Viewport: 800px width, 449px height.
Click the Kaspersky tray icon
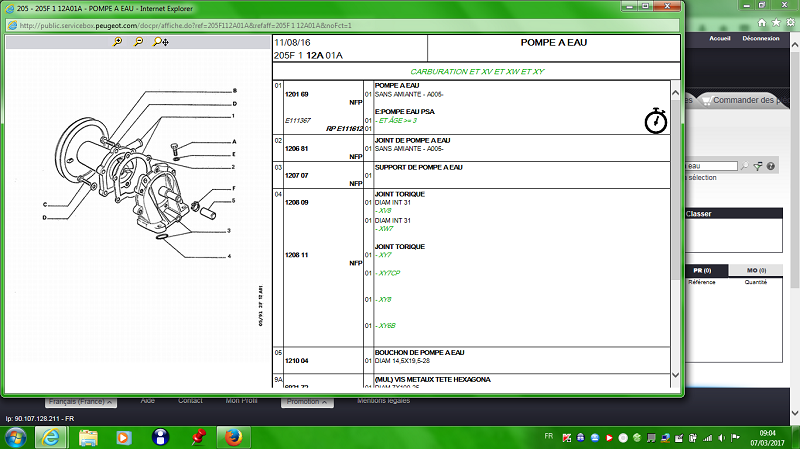click(x=566, y=438)
